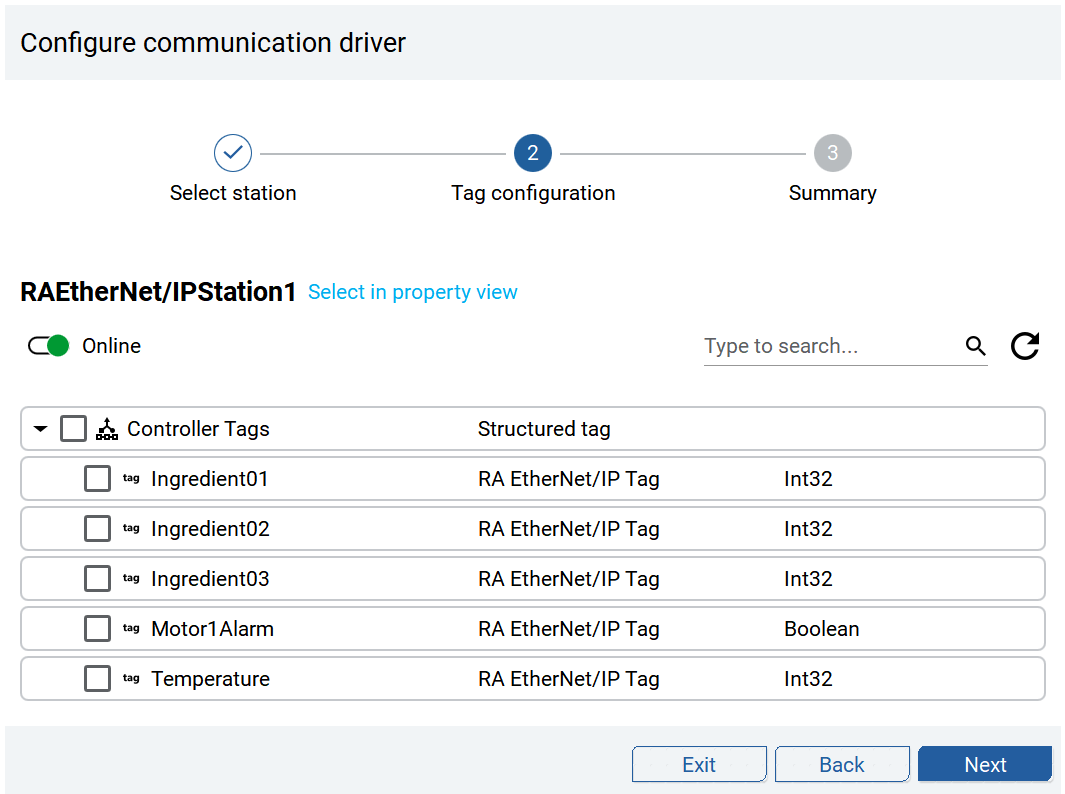The image size is (1065, 794).
Task: Click the refresh tags icon
Action: point(1024,346)
